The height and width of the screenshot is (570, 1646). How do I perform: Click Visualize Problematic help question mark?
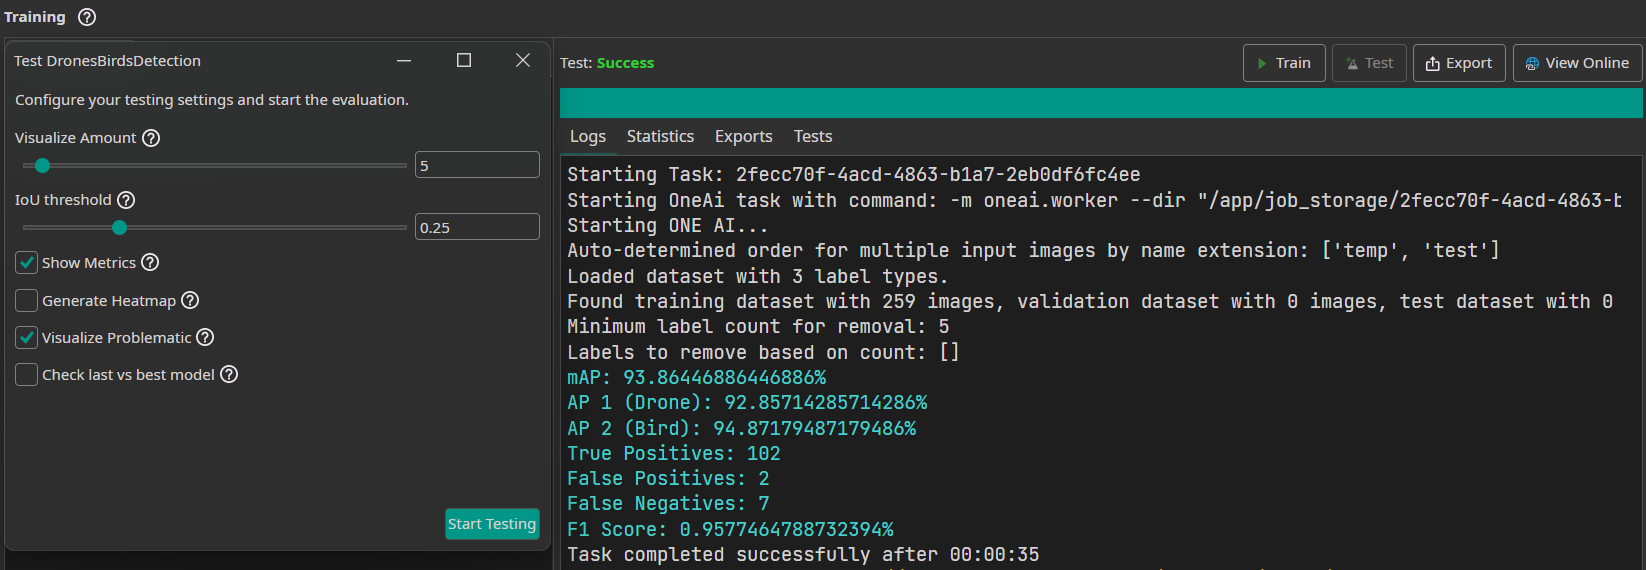pyautogui.click(x=205, y=337)
